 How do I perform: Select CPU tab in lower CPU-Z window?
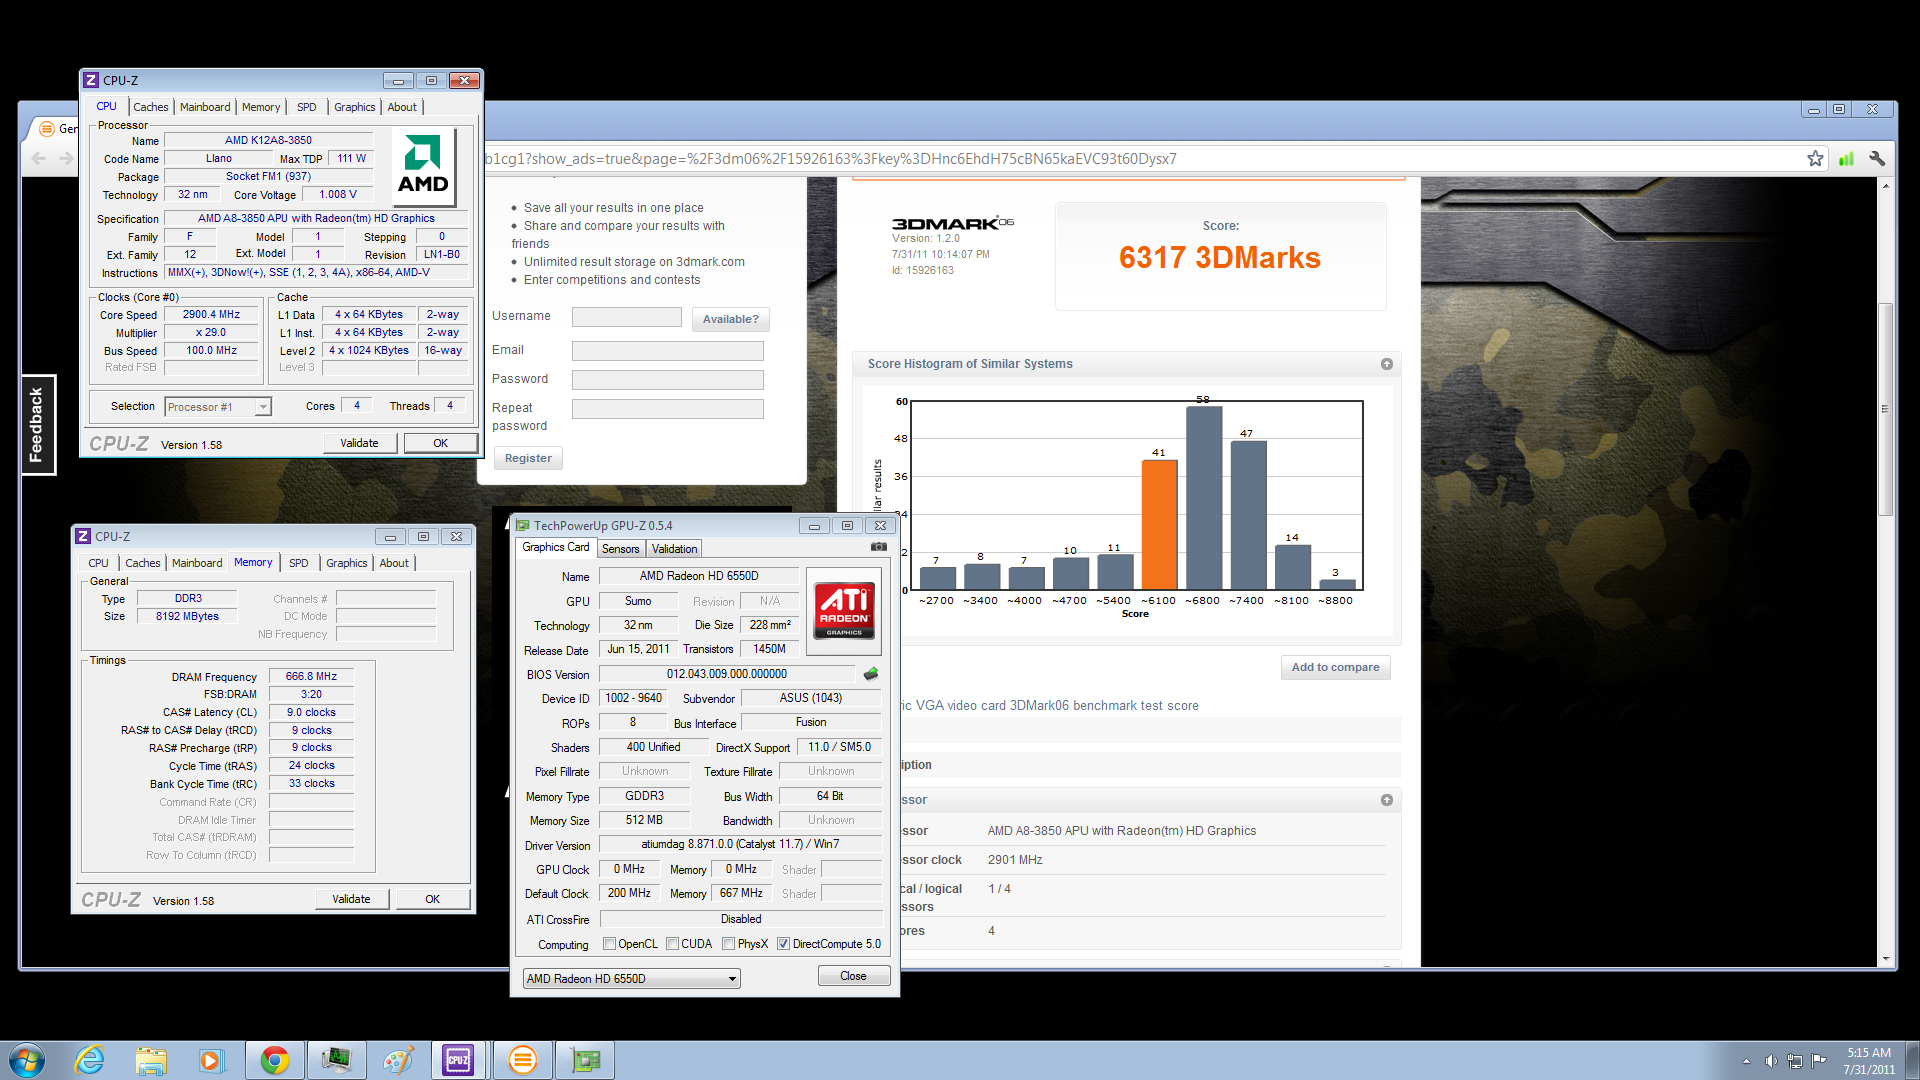pos(99,563)
